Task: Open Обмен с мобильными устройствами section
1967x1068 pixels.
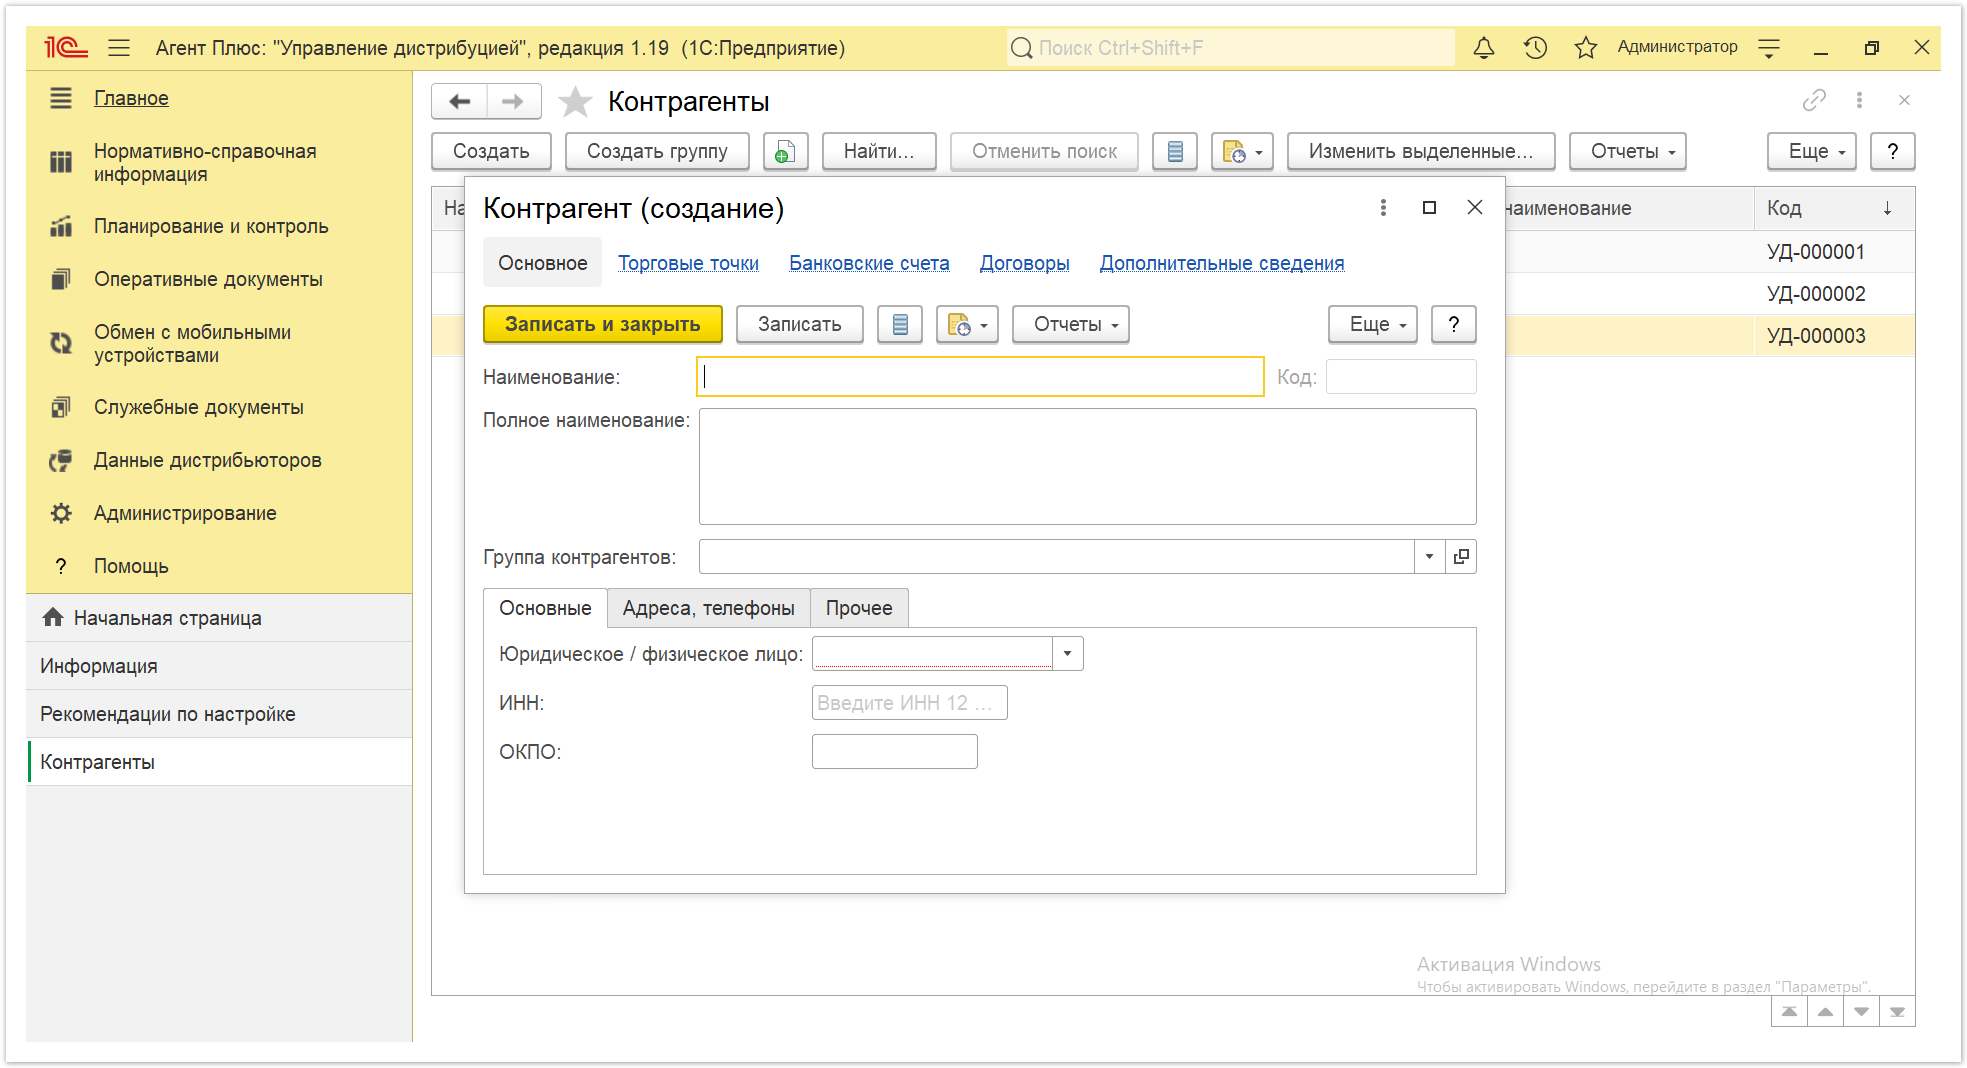Action: [x=192, y=343]
